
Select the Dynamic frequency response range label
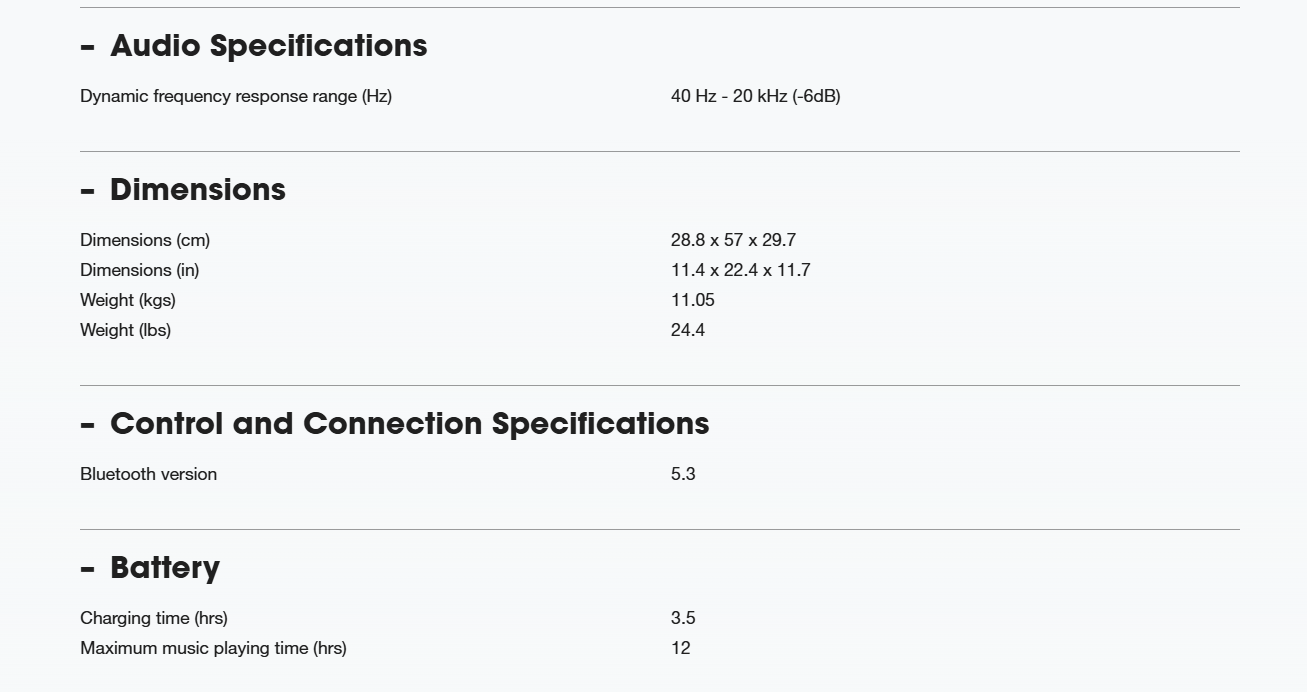coord(236,96)
